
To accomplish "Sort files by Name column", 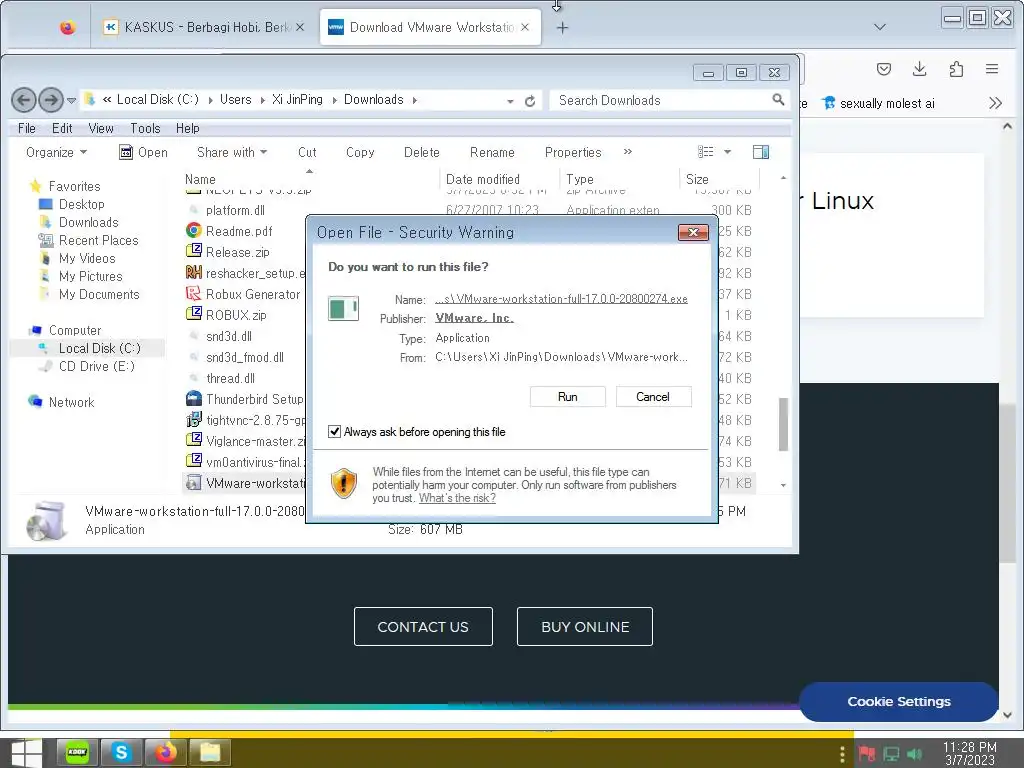I will coord(200,179).
